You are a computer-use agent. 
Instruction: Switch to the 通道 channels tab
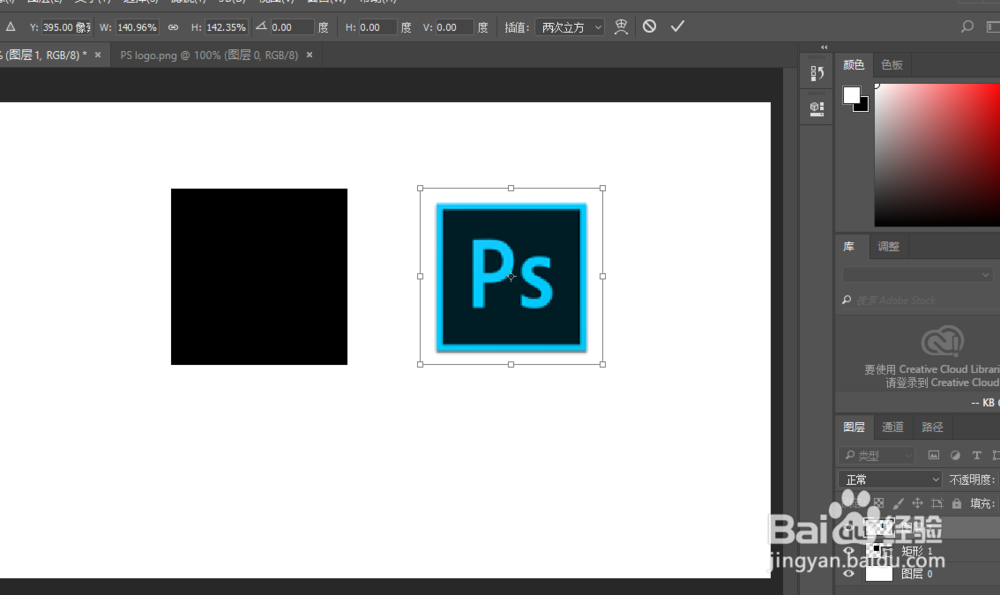pos(892,427)
